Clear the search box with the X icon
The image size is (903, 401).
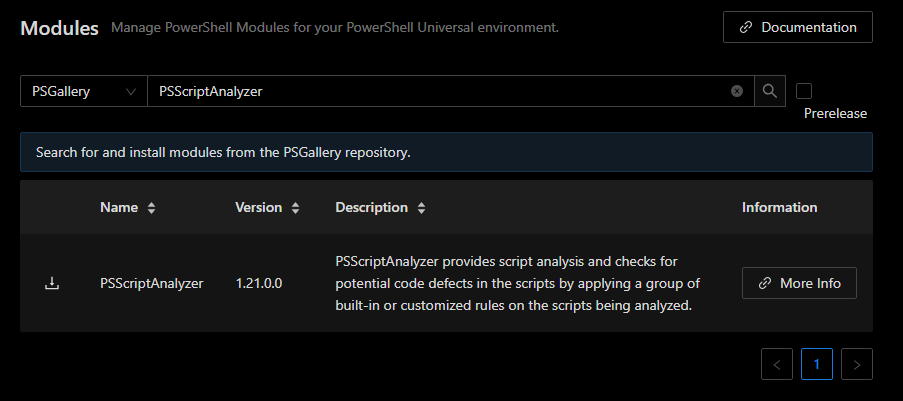click(x=737, y=91)
